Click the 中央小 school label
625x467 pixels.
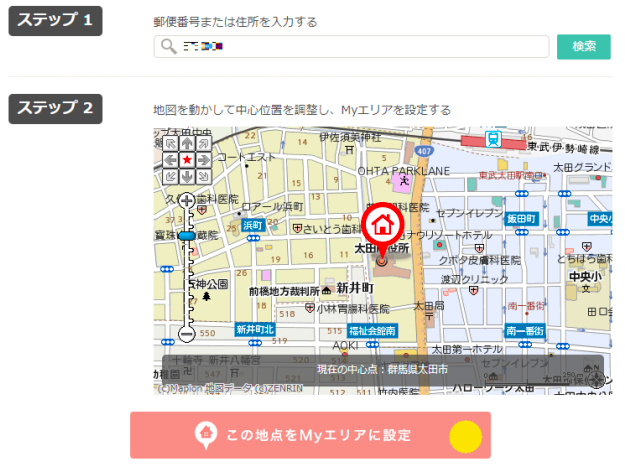[585, 276]
